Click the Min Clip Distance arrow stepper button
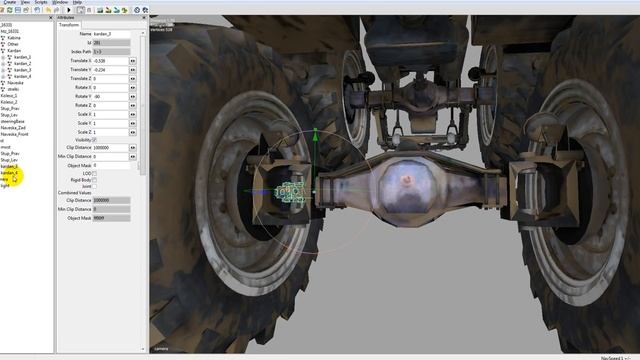This screenshot has height=360, width=640. point(133,156)
